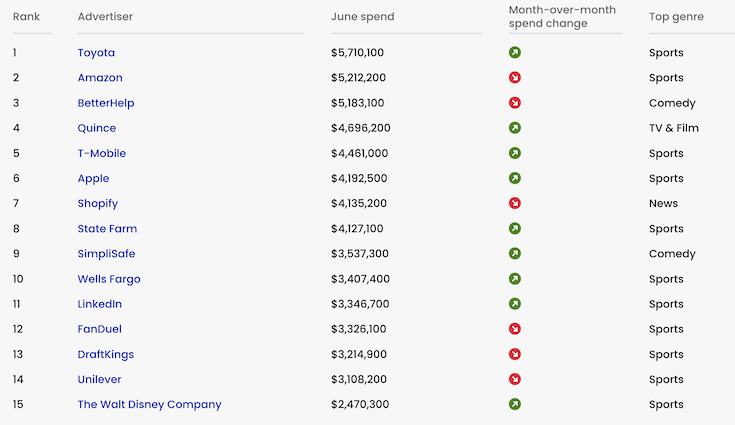Click SimpliSafe's green upward arrow icon
The image size is (735, 425).
coord(515,254)
